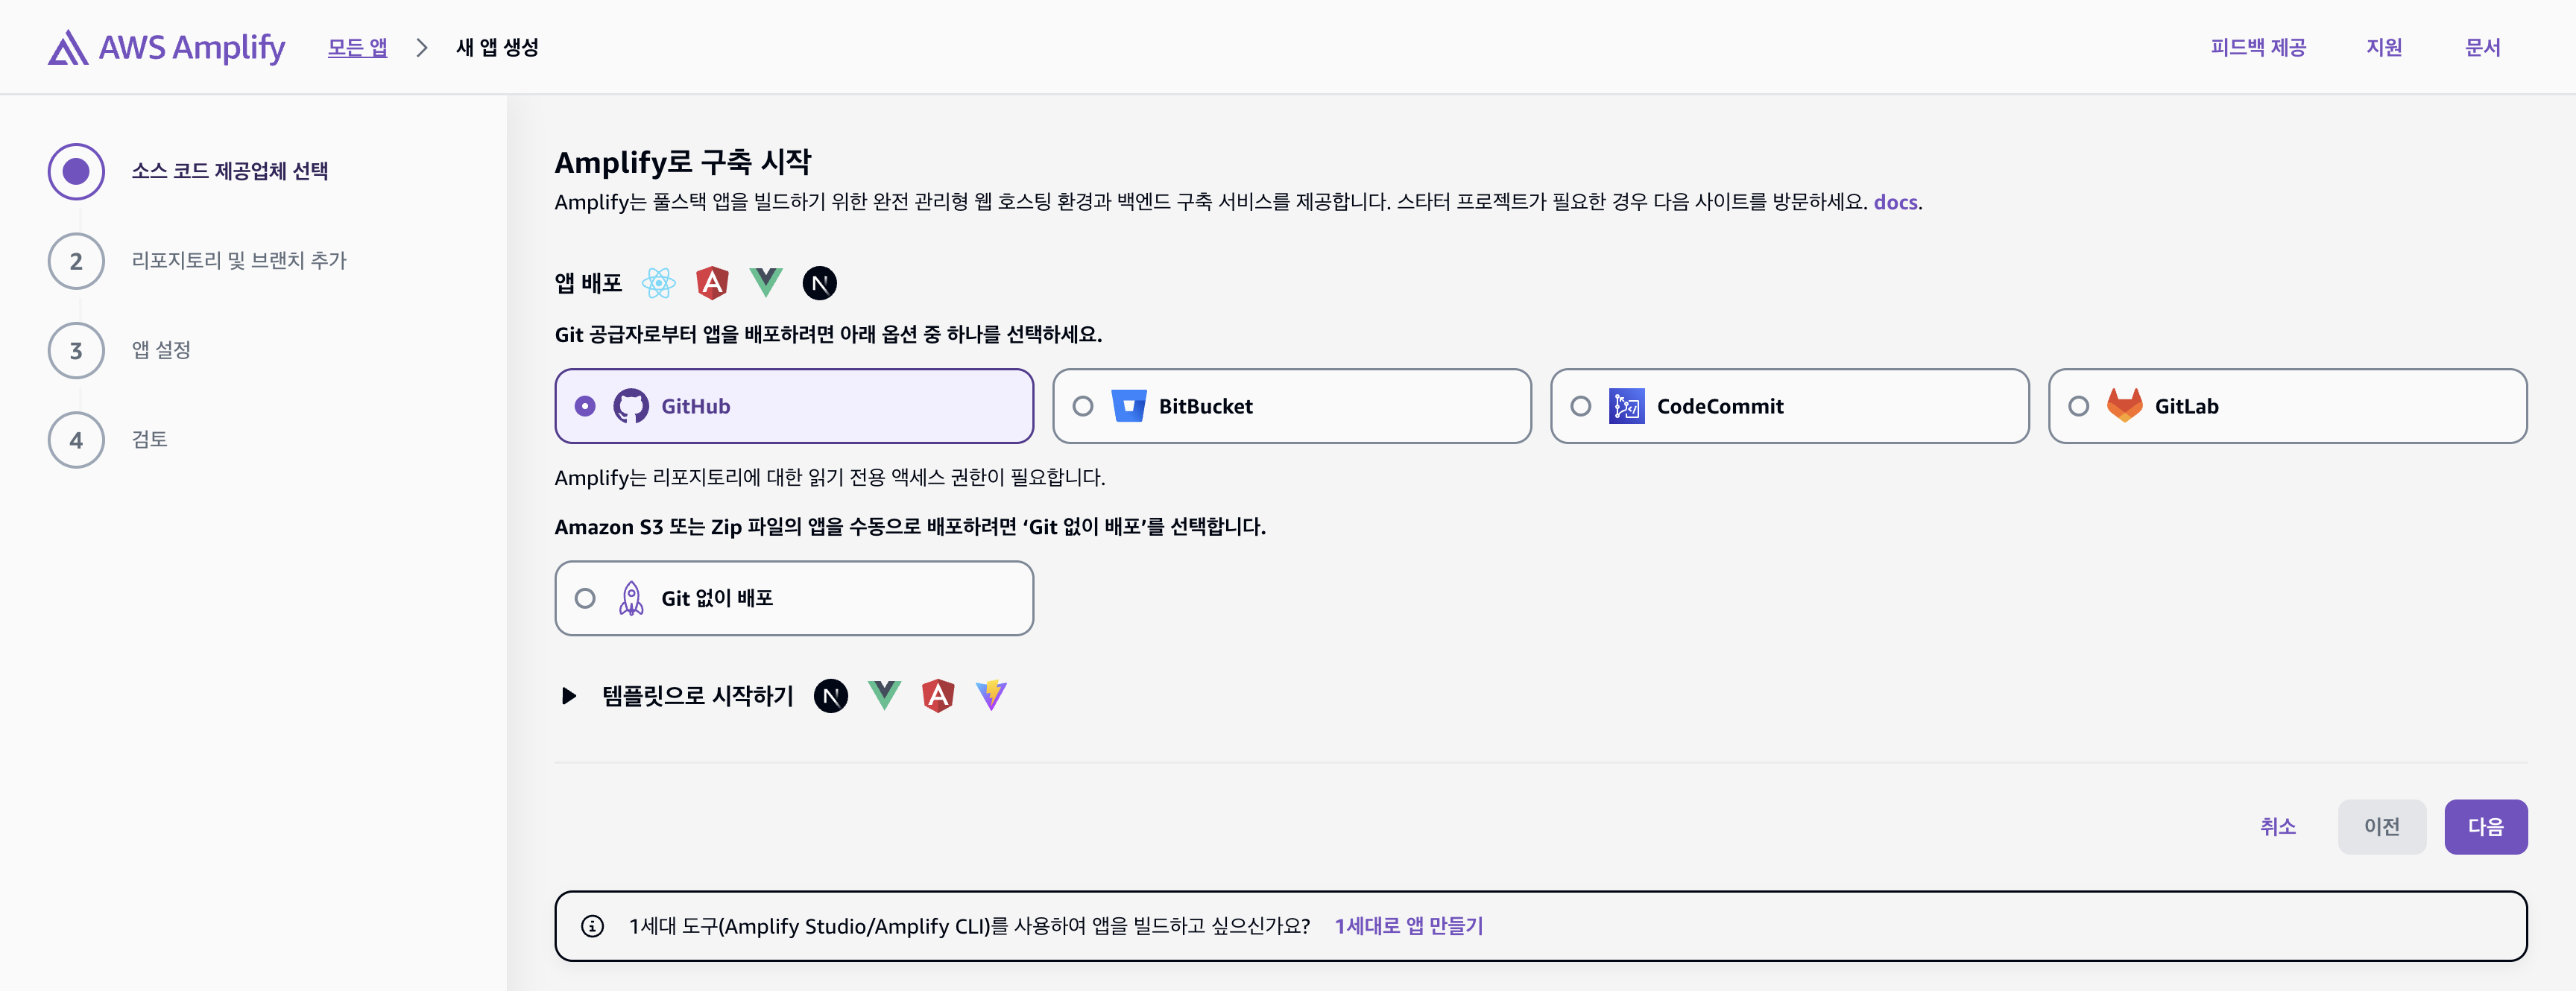Click the Vite icon in template row
Screen dimensions: 2576x991
point(991,695)
